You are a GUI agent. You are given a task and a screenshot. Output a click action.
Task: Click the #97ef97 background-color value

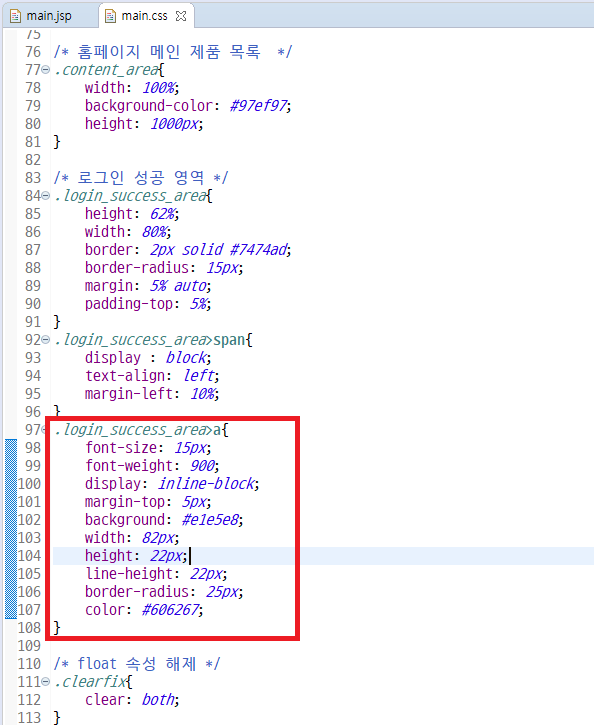pos(258,106)
